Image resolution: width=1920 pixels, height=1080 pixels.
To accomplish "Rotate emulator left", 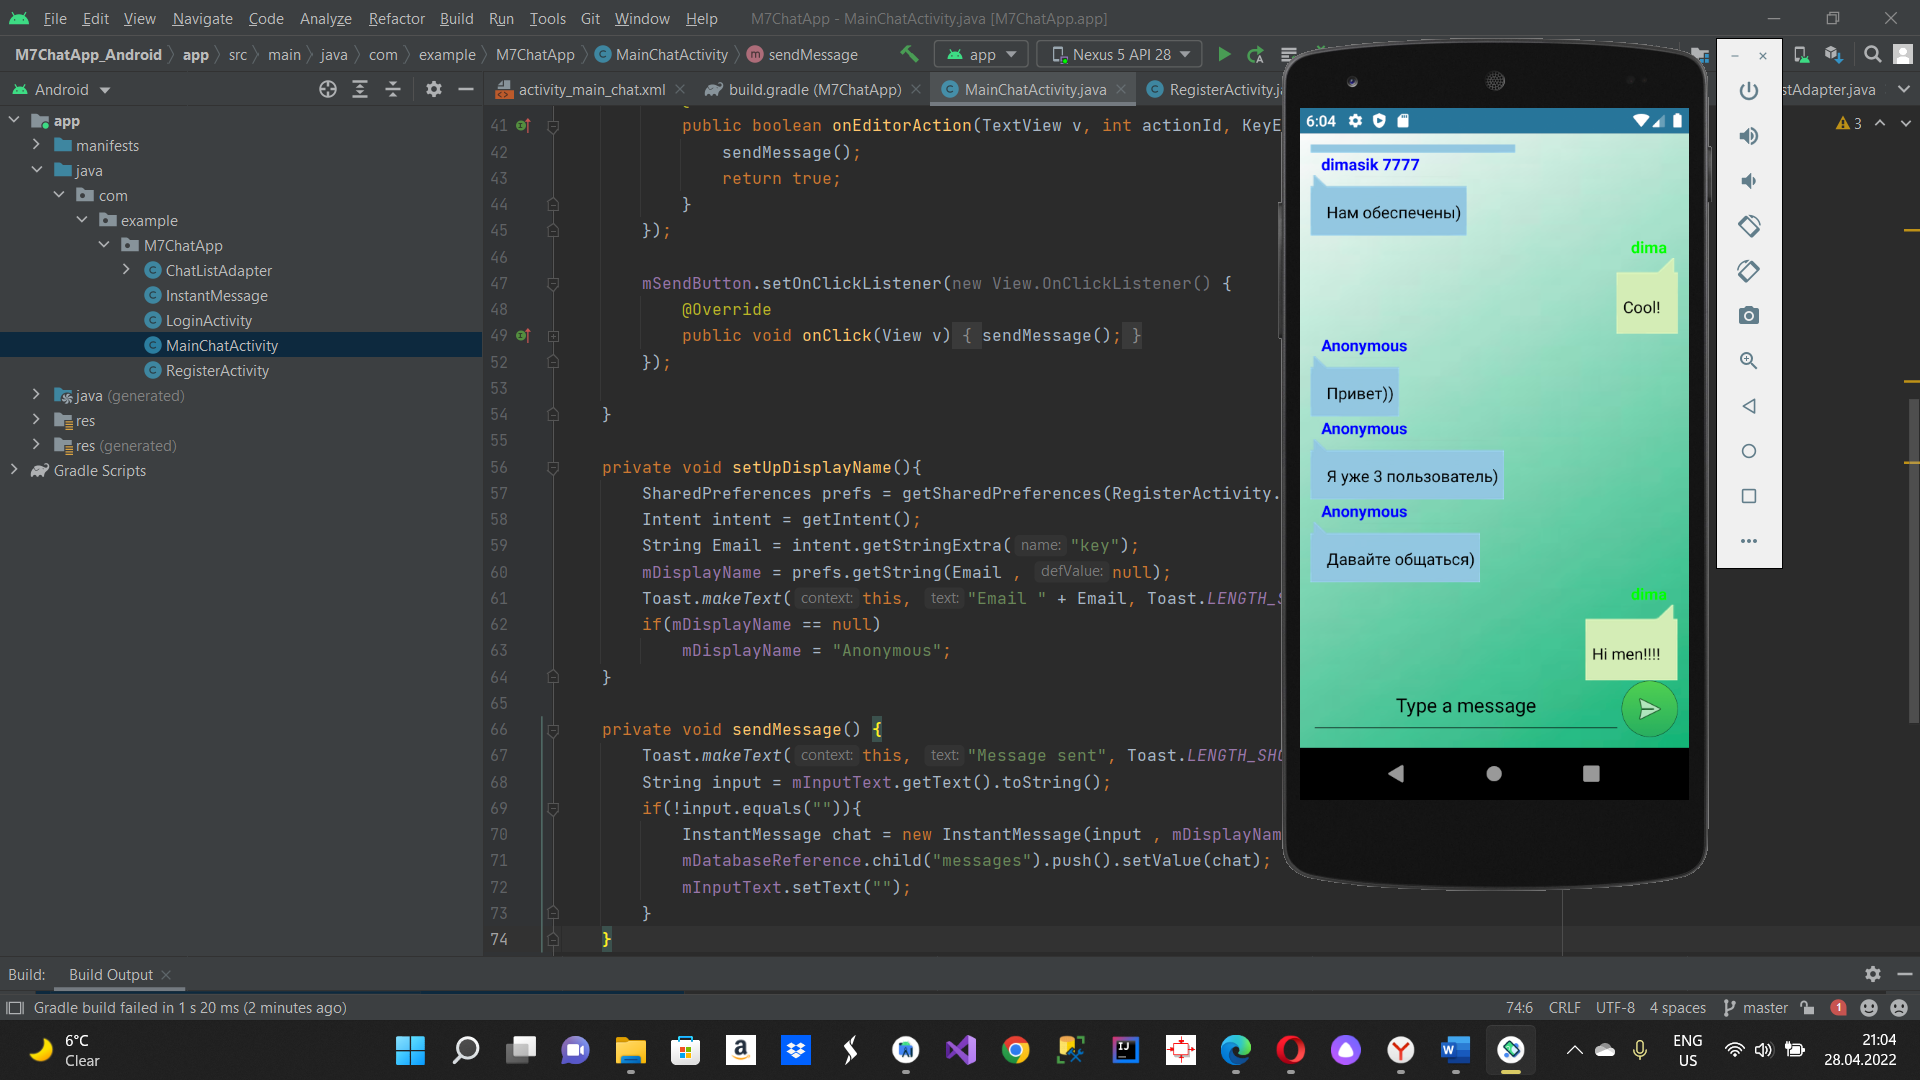I will [x=1749, y=226].
